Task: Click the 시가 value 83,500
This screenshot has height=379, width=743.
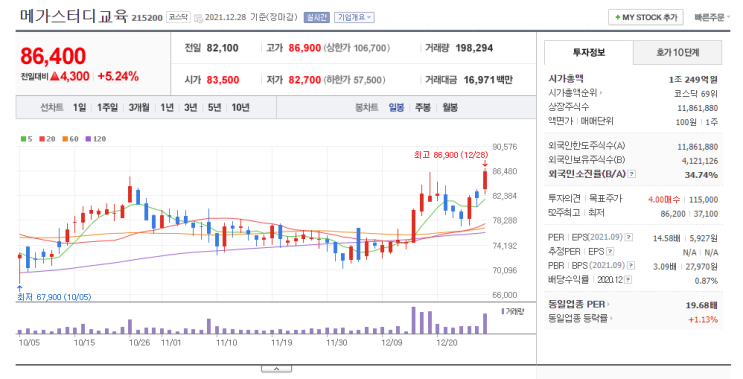Action: tap(223, 80)
